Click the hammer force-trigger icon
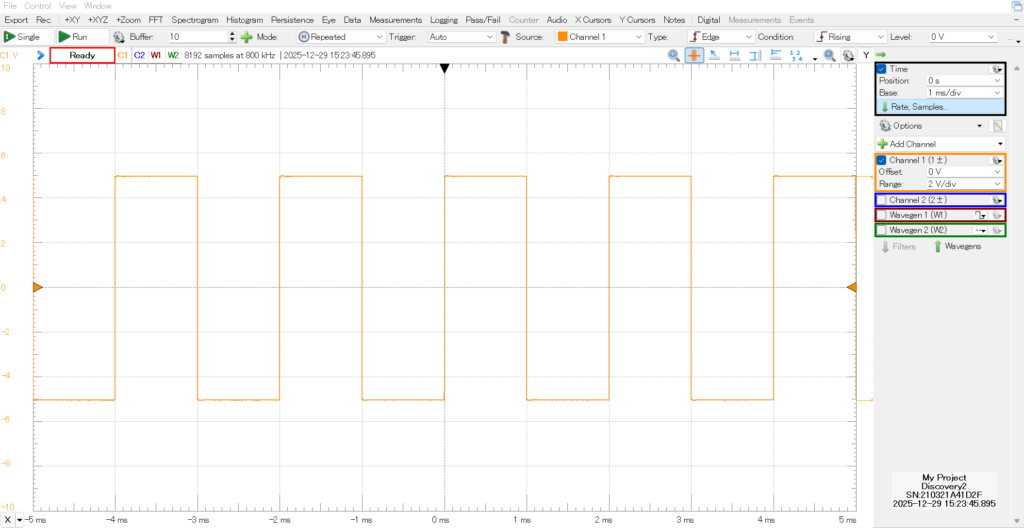Screen dimensions: 1024x528 click(x=505, y=37)
